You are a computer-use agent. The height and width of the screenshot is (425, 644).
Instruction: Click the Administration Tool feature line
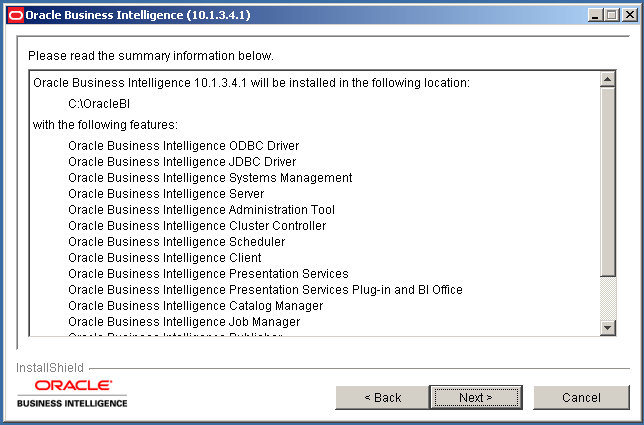201,210
